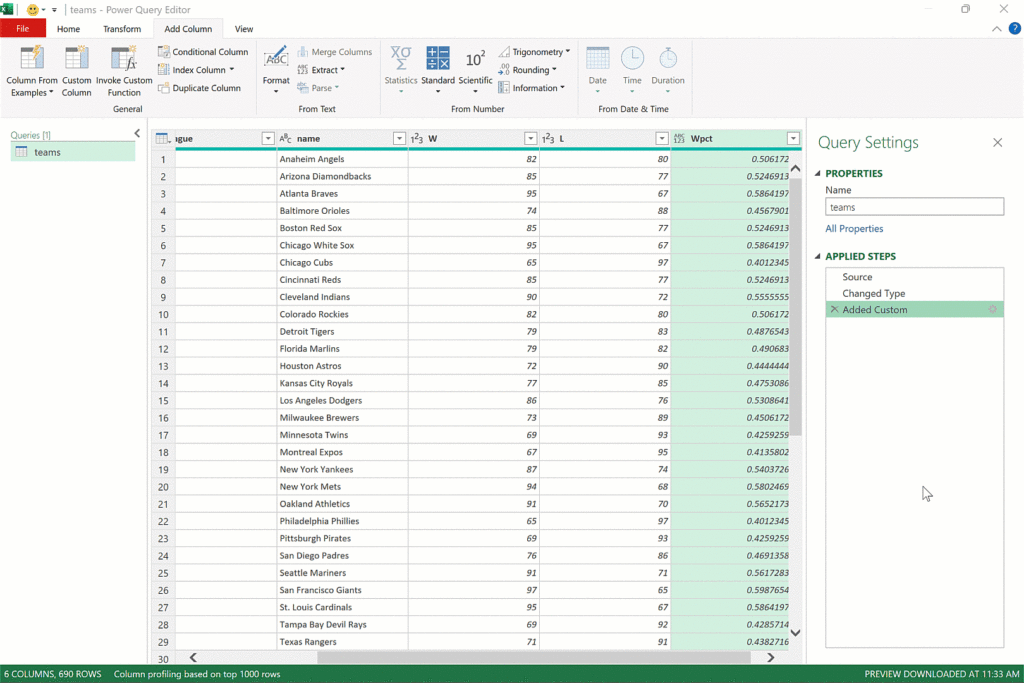Select the Changed Type applied step
This screenshot has width=1024, height=683.
coord(874,293)
